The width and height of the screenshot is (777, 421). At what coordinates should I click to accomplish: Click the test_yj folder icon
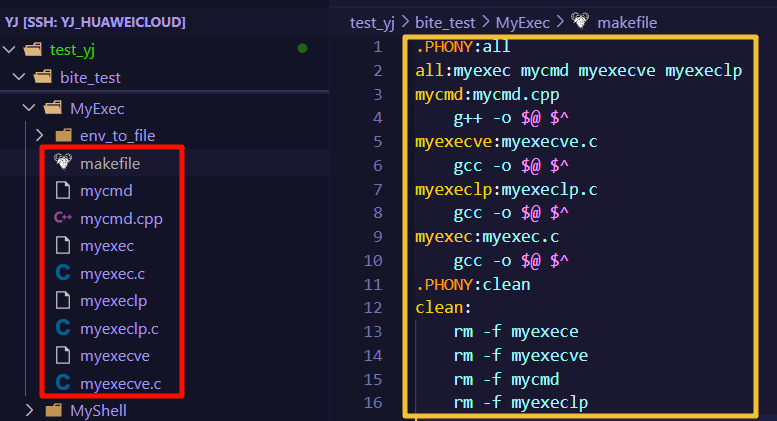pos(33,50)
